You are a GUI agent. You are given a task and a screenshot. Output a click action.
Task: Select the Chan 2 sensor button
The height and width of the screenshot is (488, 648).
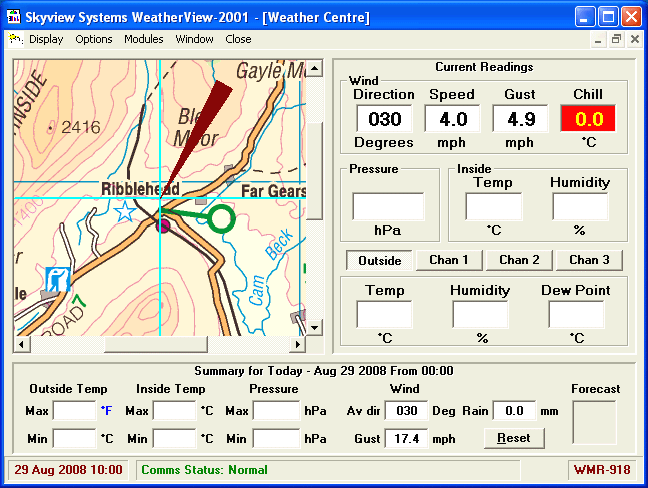tap(519, 260)
